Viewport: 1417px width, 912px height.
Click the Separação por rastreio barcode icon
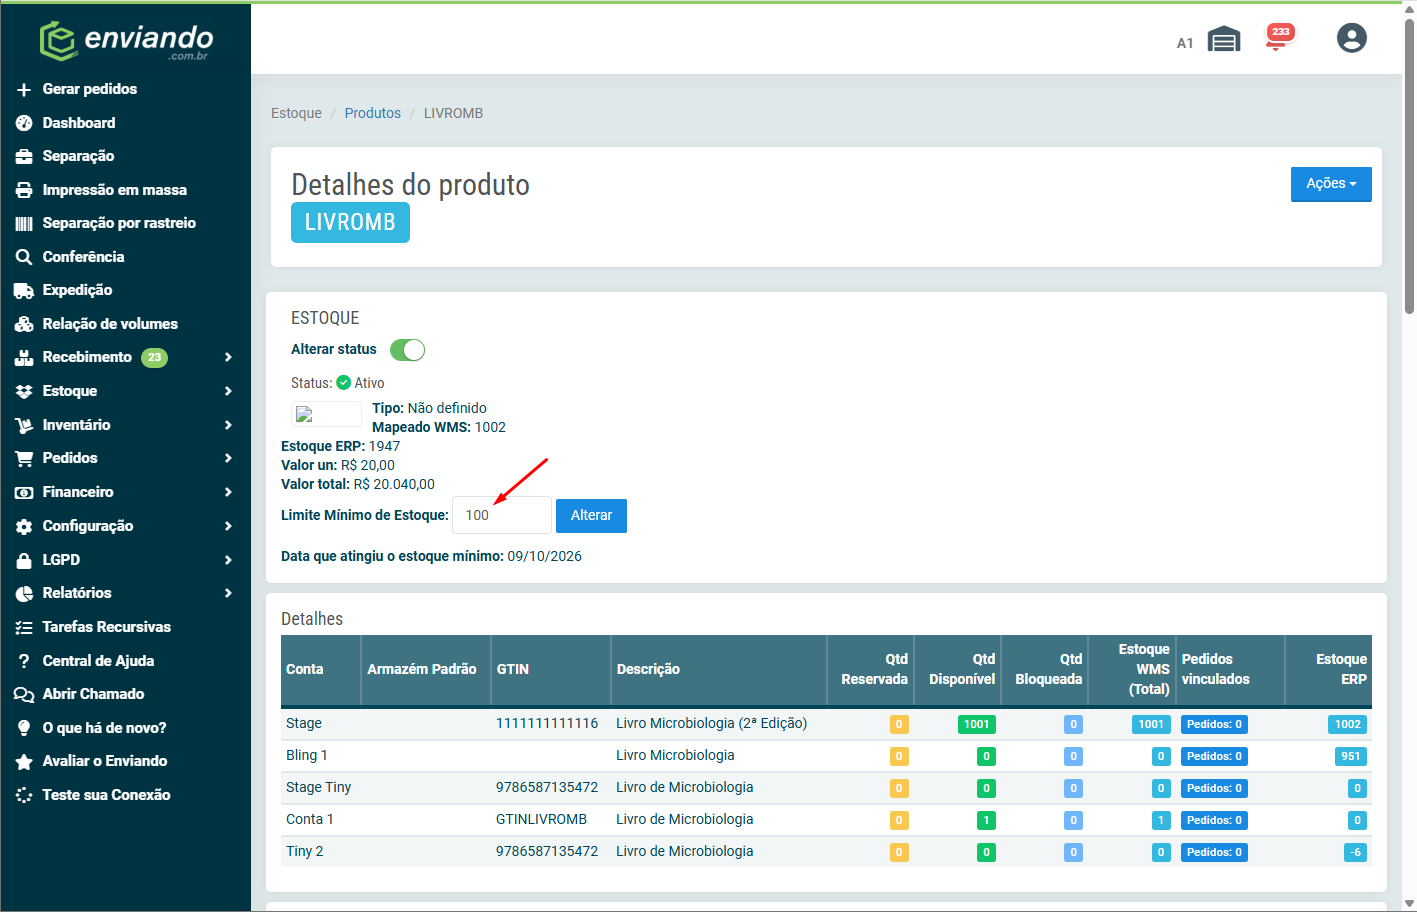point(24,224)
